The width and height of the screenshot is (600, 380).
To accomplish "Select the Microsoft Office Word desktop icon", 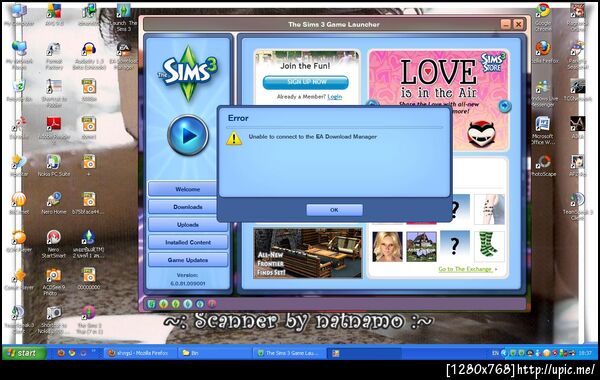I will click(x=543, y=130).
